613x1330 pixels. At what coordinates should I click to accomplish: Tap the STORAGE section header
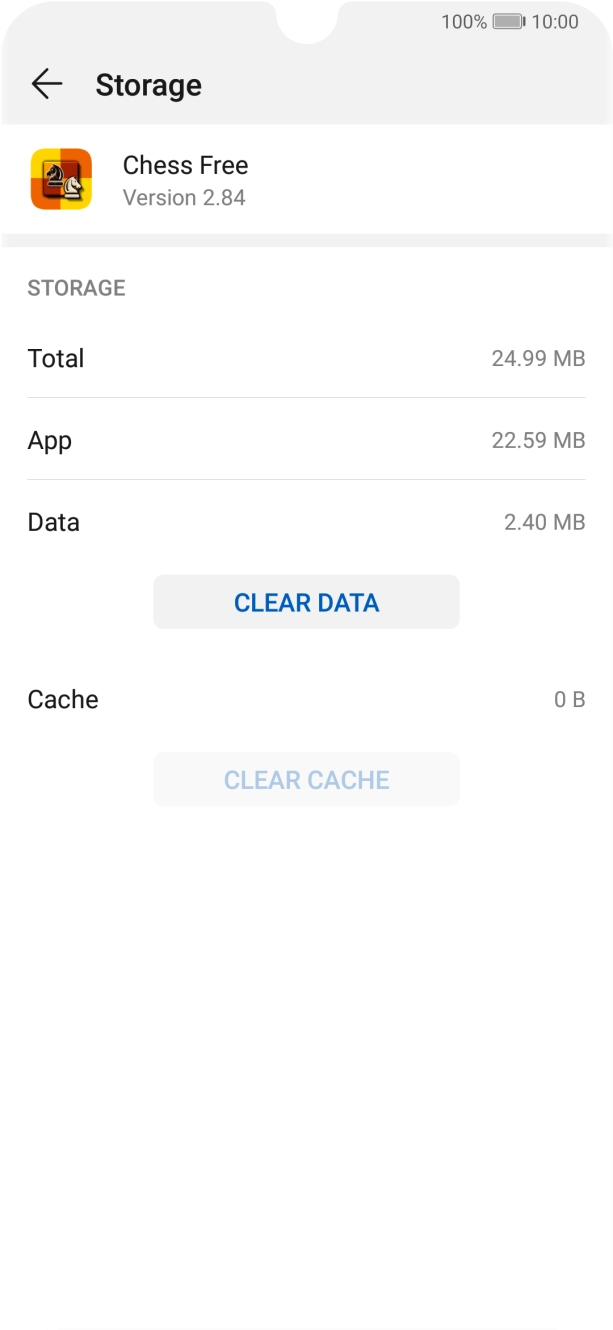[x=76, y=288]
